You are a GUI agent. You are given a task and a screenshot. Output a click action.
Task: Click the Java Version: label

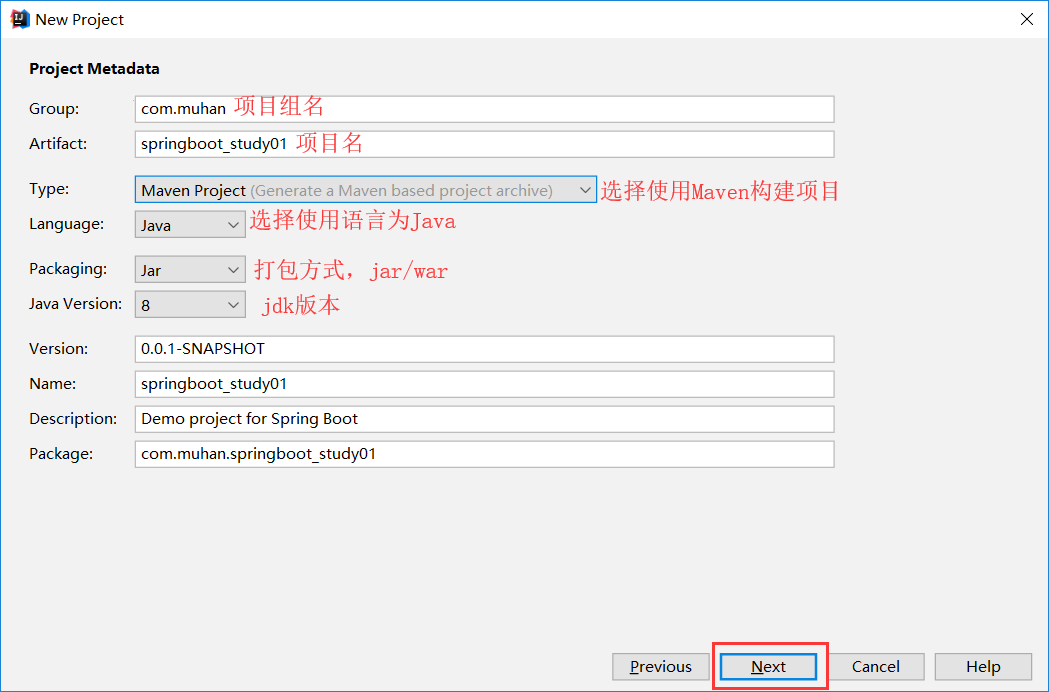point(76,303)
